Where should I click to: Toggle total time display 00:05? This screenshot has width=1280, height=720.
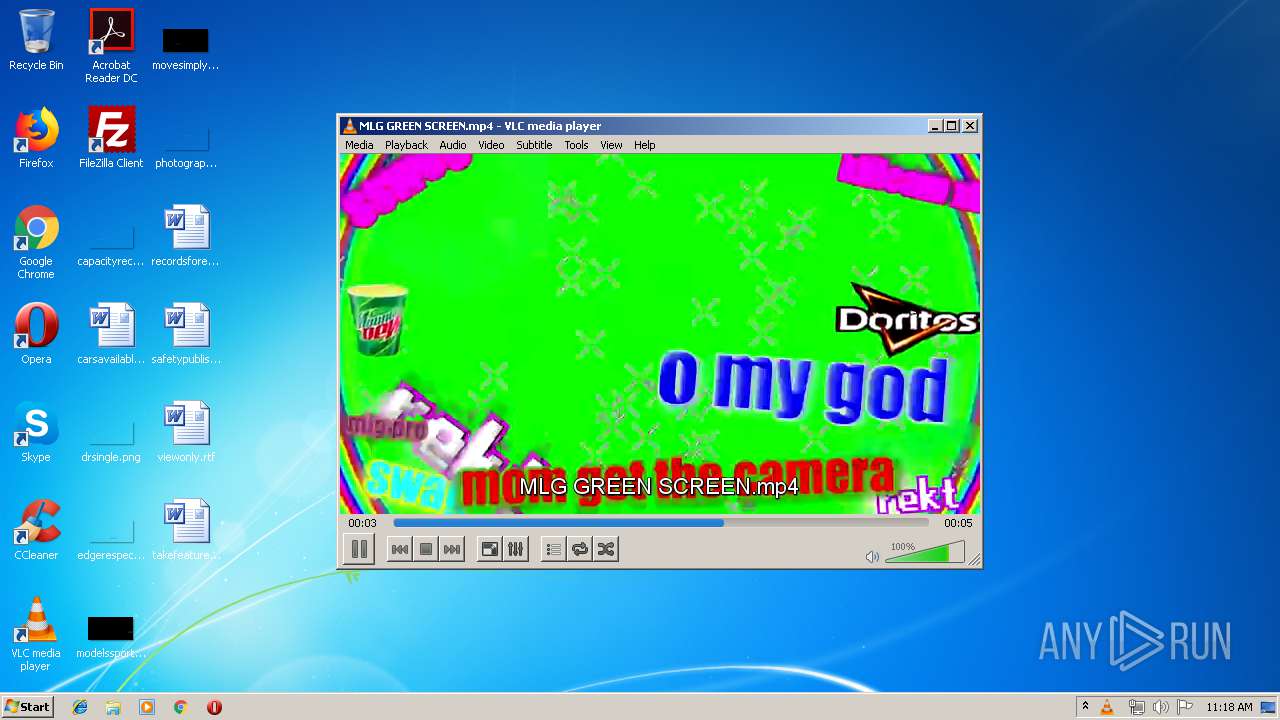coord(958,523)
